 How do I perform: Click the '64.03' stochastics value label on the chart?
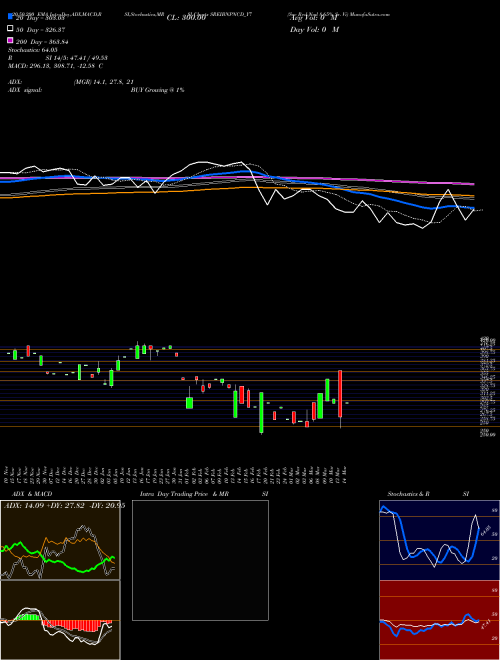[x=485, y=530]
